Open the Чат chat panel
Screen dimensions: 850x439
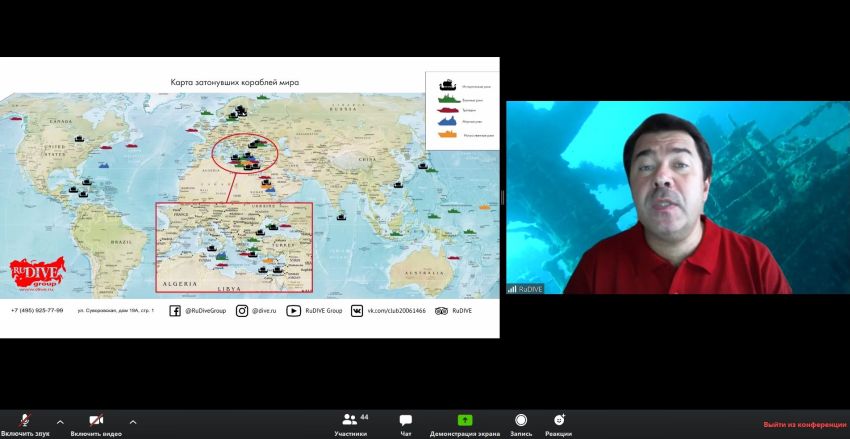[x=405, y=425]
